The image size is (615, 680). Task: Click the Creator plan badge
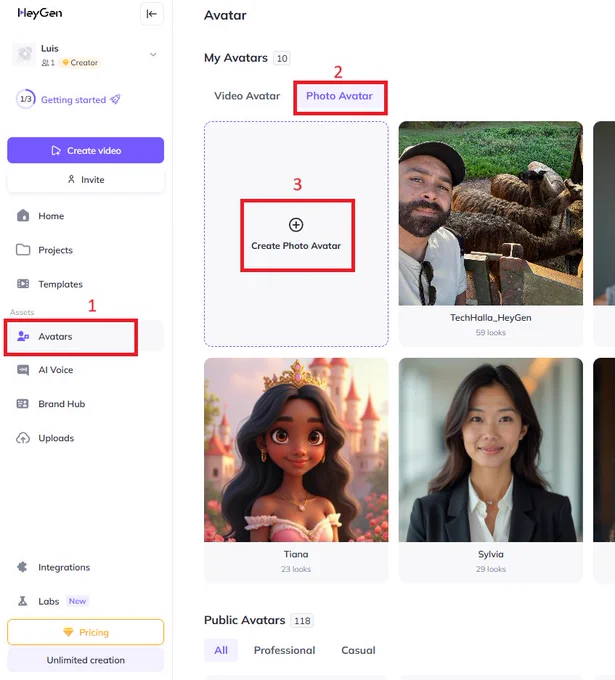click(x=80, y=62)
